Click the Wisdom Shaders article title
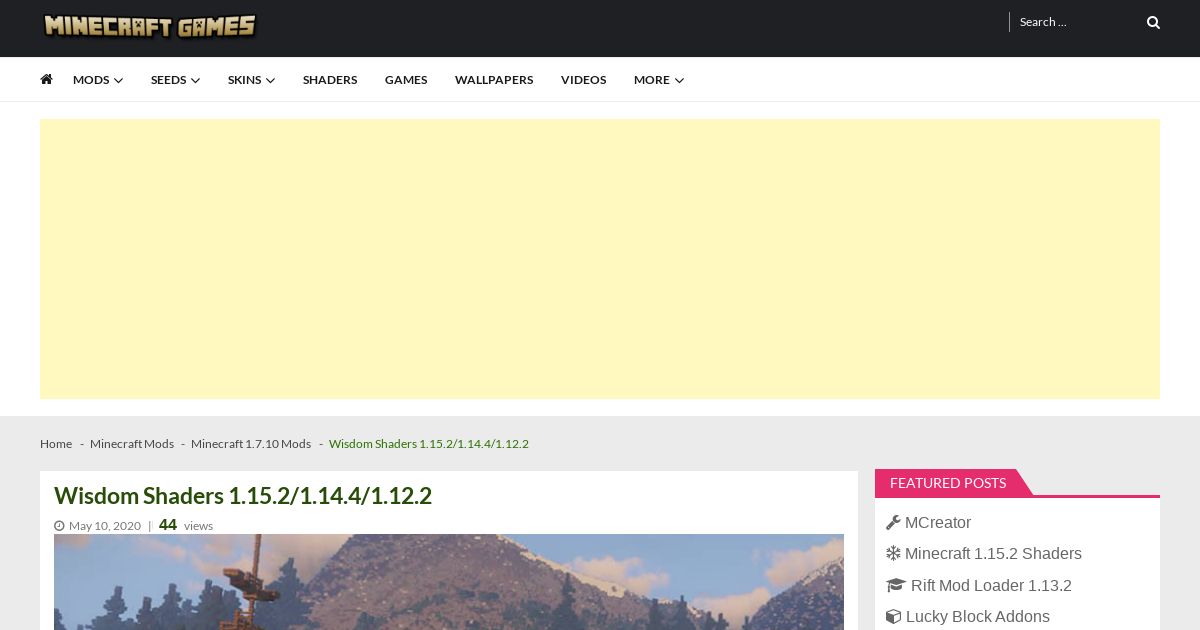The width and height of the screenshot is (1200, 630). point(243,496)
